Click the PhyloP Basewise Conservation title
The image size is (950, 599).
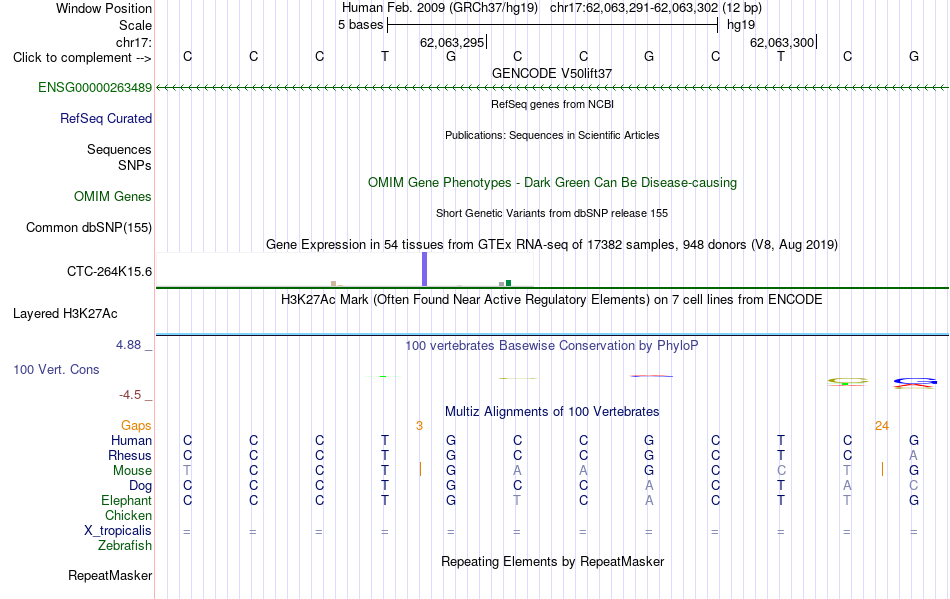click(x=552, y=346)
